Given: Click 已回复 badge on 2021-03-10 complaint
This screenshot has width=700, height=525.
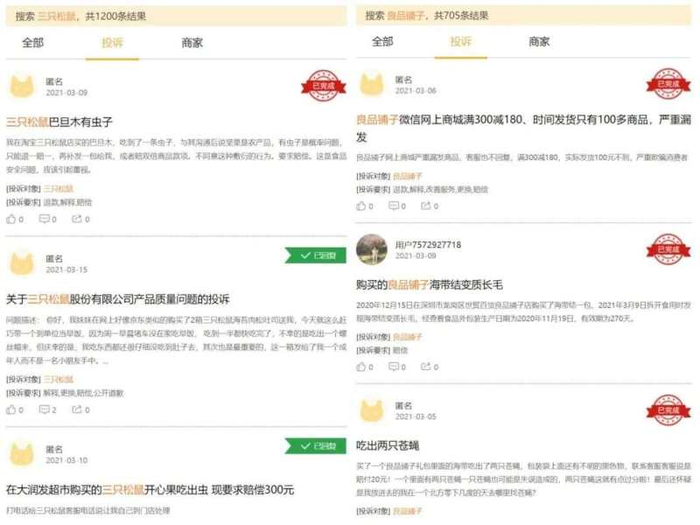Looking at the screenshot, I should 316,446.
